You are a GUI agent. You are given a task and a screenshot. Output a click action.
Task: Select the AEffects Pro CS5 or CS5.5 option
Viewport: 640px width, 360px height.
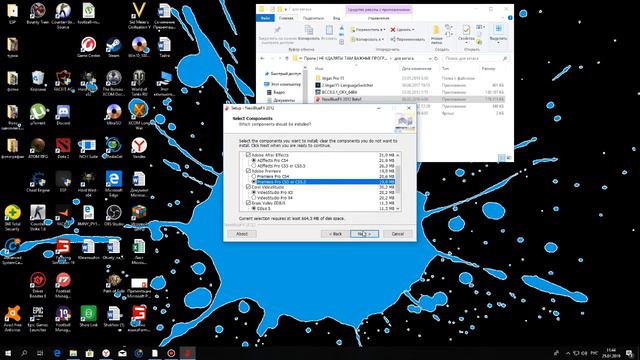pos(253,166)
